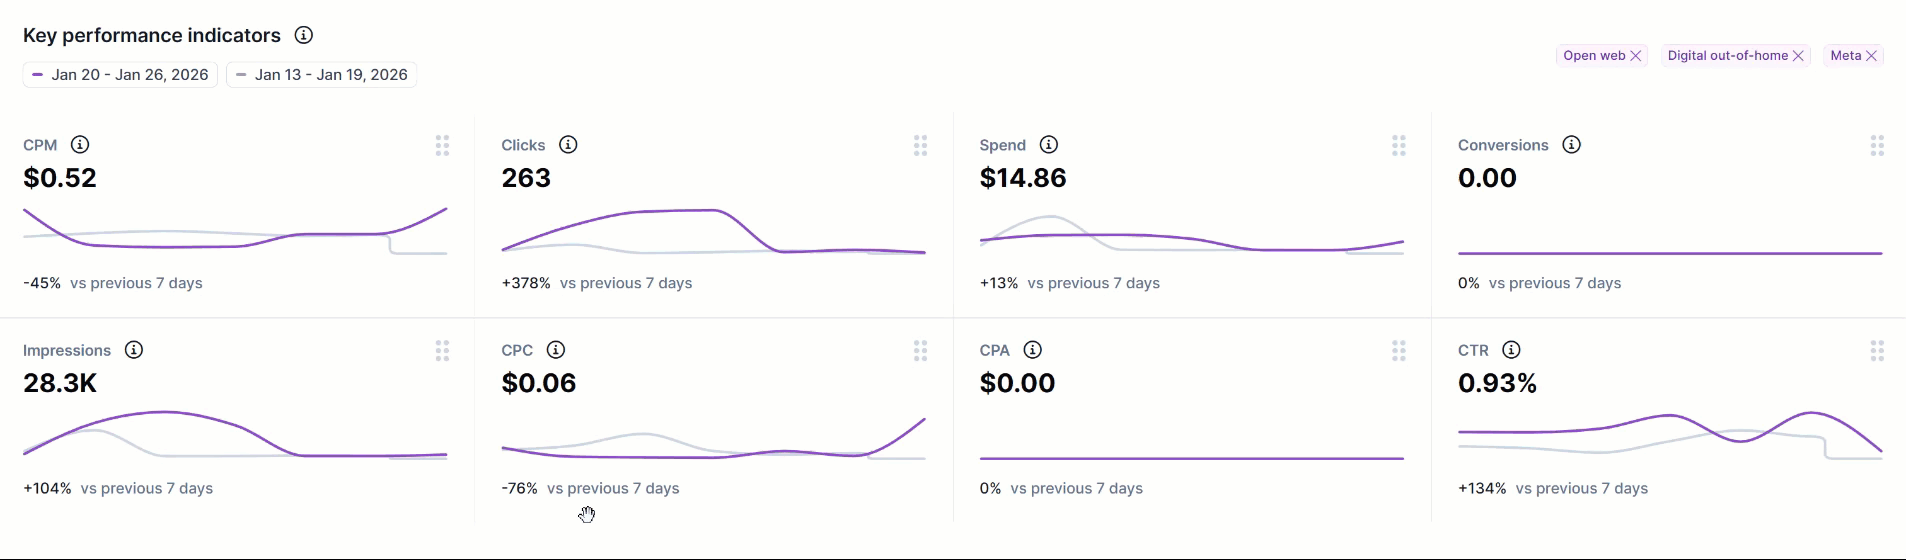This screenshot has height=560, width=1906.
Task: Toggle the Jan 13 - Jan 19, 2026 series
Action: [x=322, y=75]
